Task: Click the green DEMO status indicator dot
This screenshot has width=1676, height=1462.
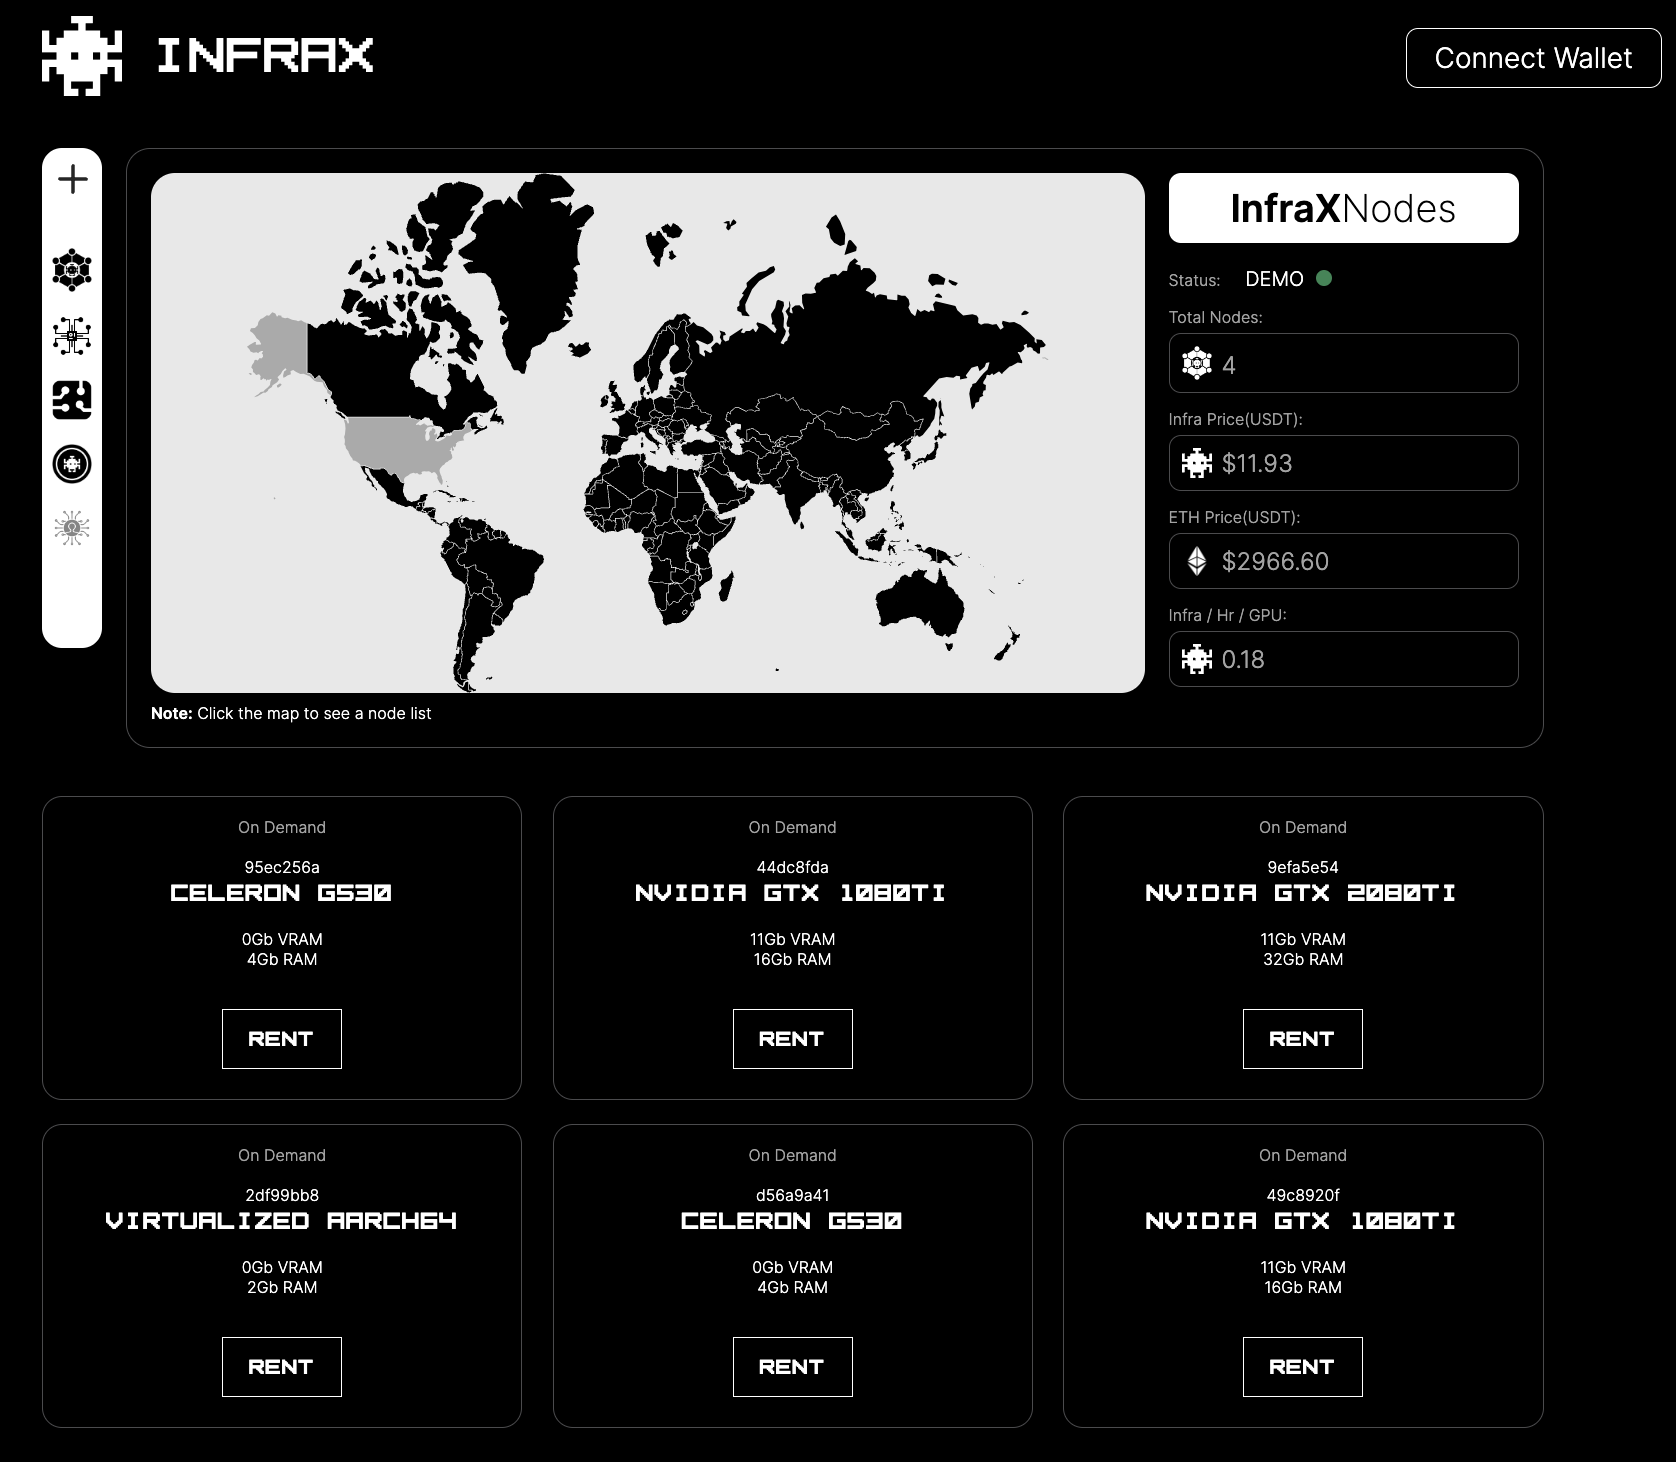Action: [x=1324, y=278]
